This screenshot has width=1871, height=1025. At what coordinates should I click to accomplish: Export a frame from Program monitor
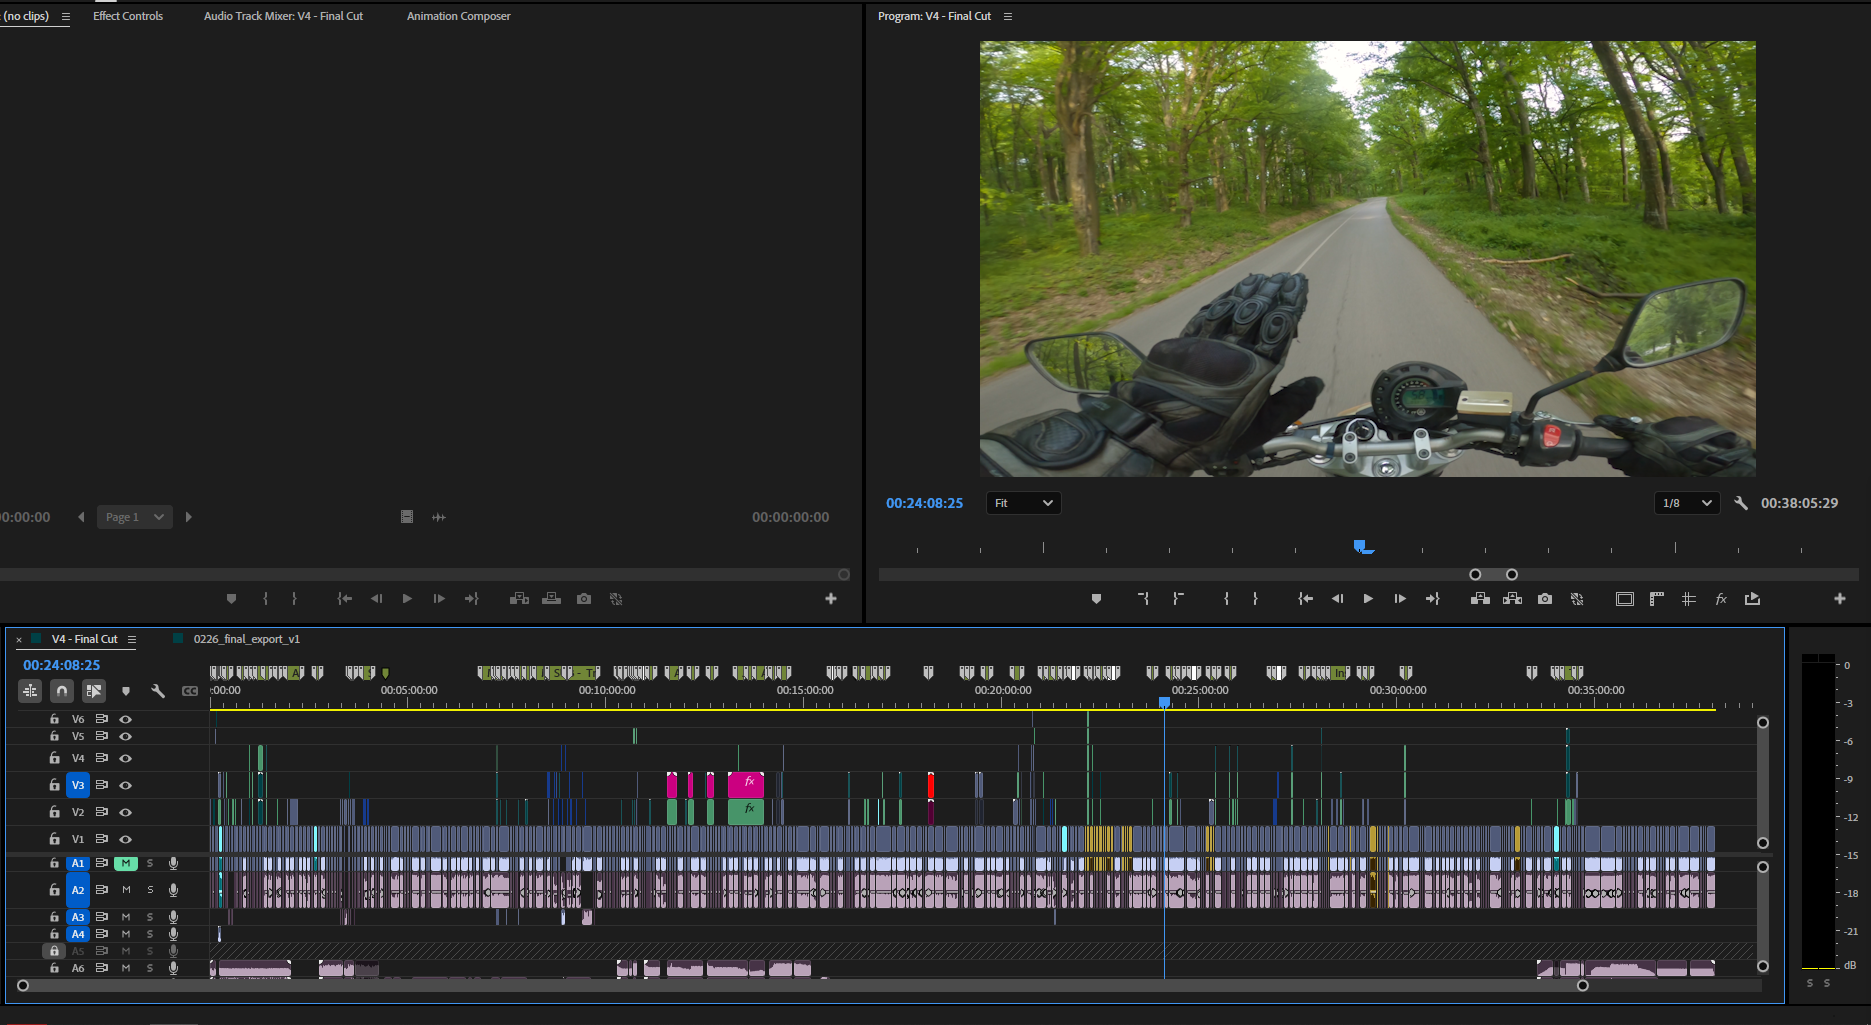pos(1545,599)
